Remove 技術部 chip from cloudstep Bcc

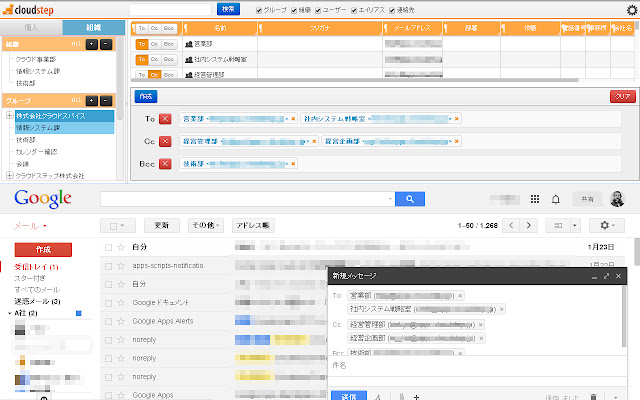point(293,164)
